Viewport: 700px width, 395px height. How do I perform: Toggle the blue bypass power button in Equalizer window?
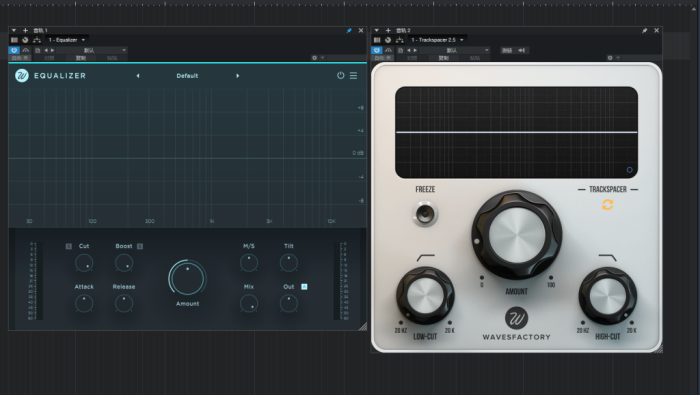pos(14,50)
